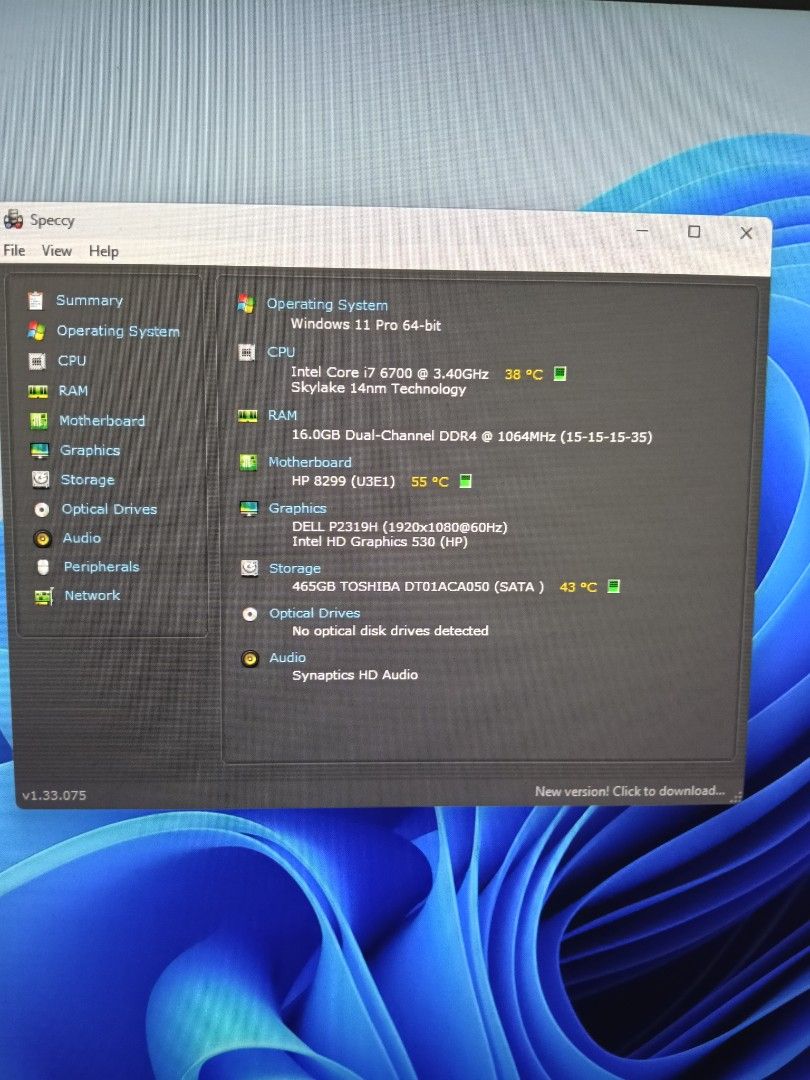Viewport: 810px width, 1080px height.
Task: Select Motherboard in the sidebar
Action: coord(102,420)
